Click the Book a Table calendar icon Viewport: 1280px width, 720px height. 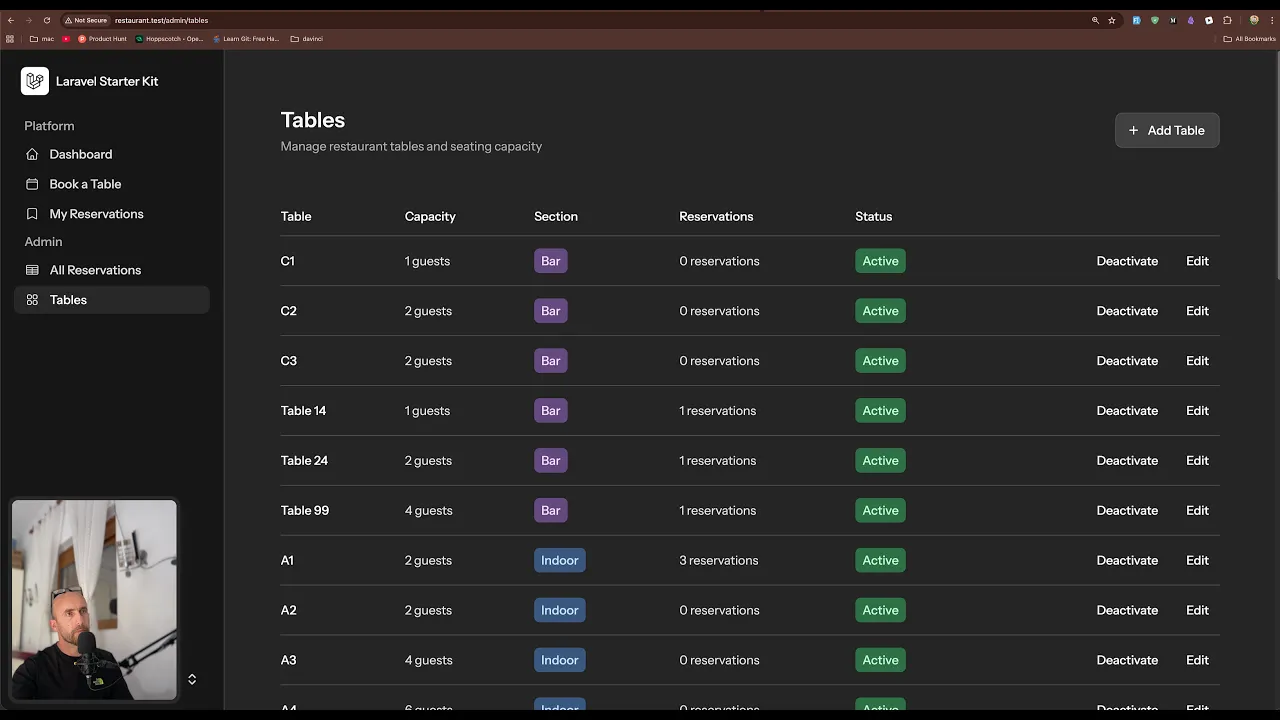pos(33,184)
